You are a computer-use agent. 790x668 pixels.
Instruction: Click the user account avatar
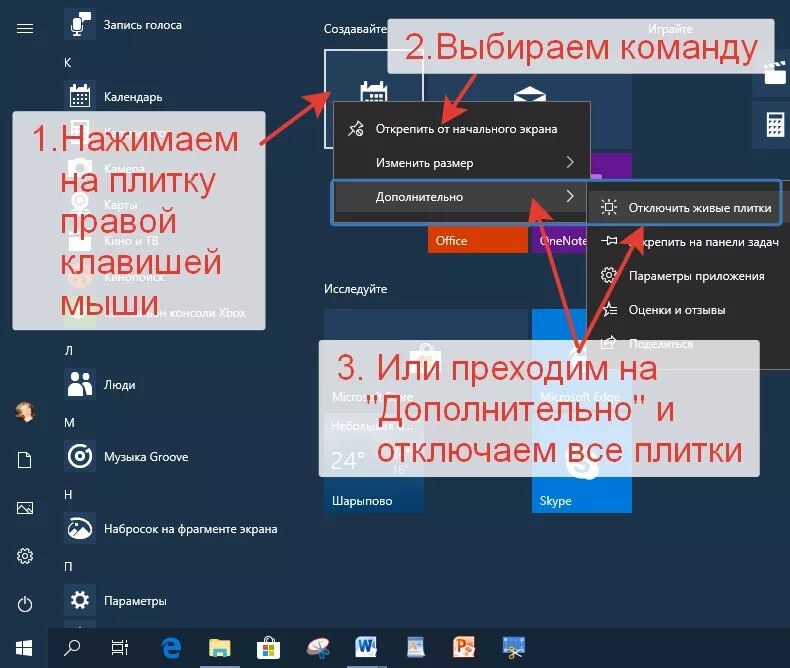coord(25,412)
